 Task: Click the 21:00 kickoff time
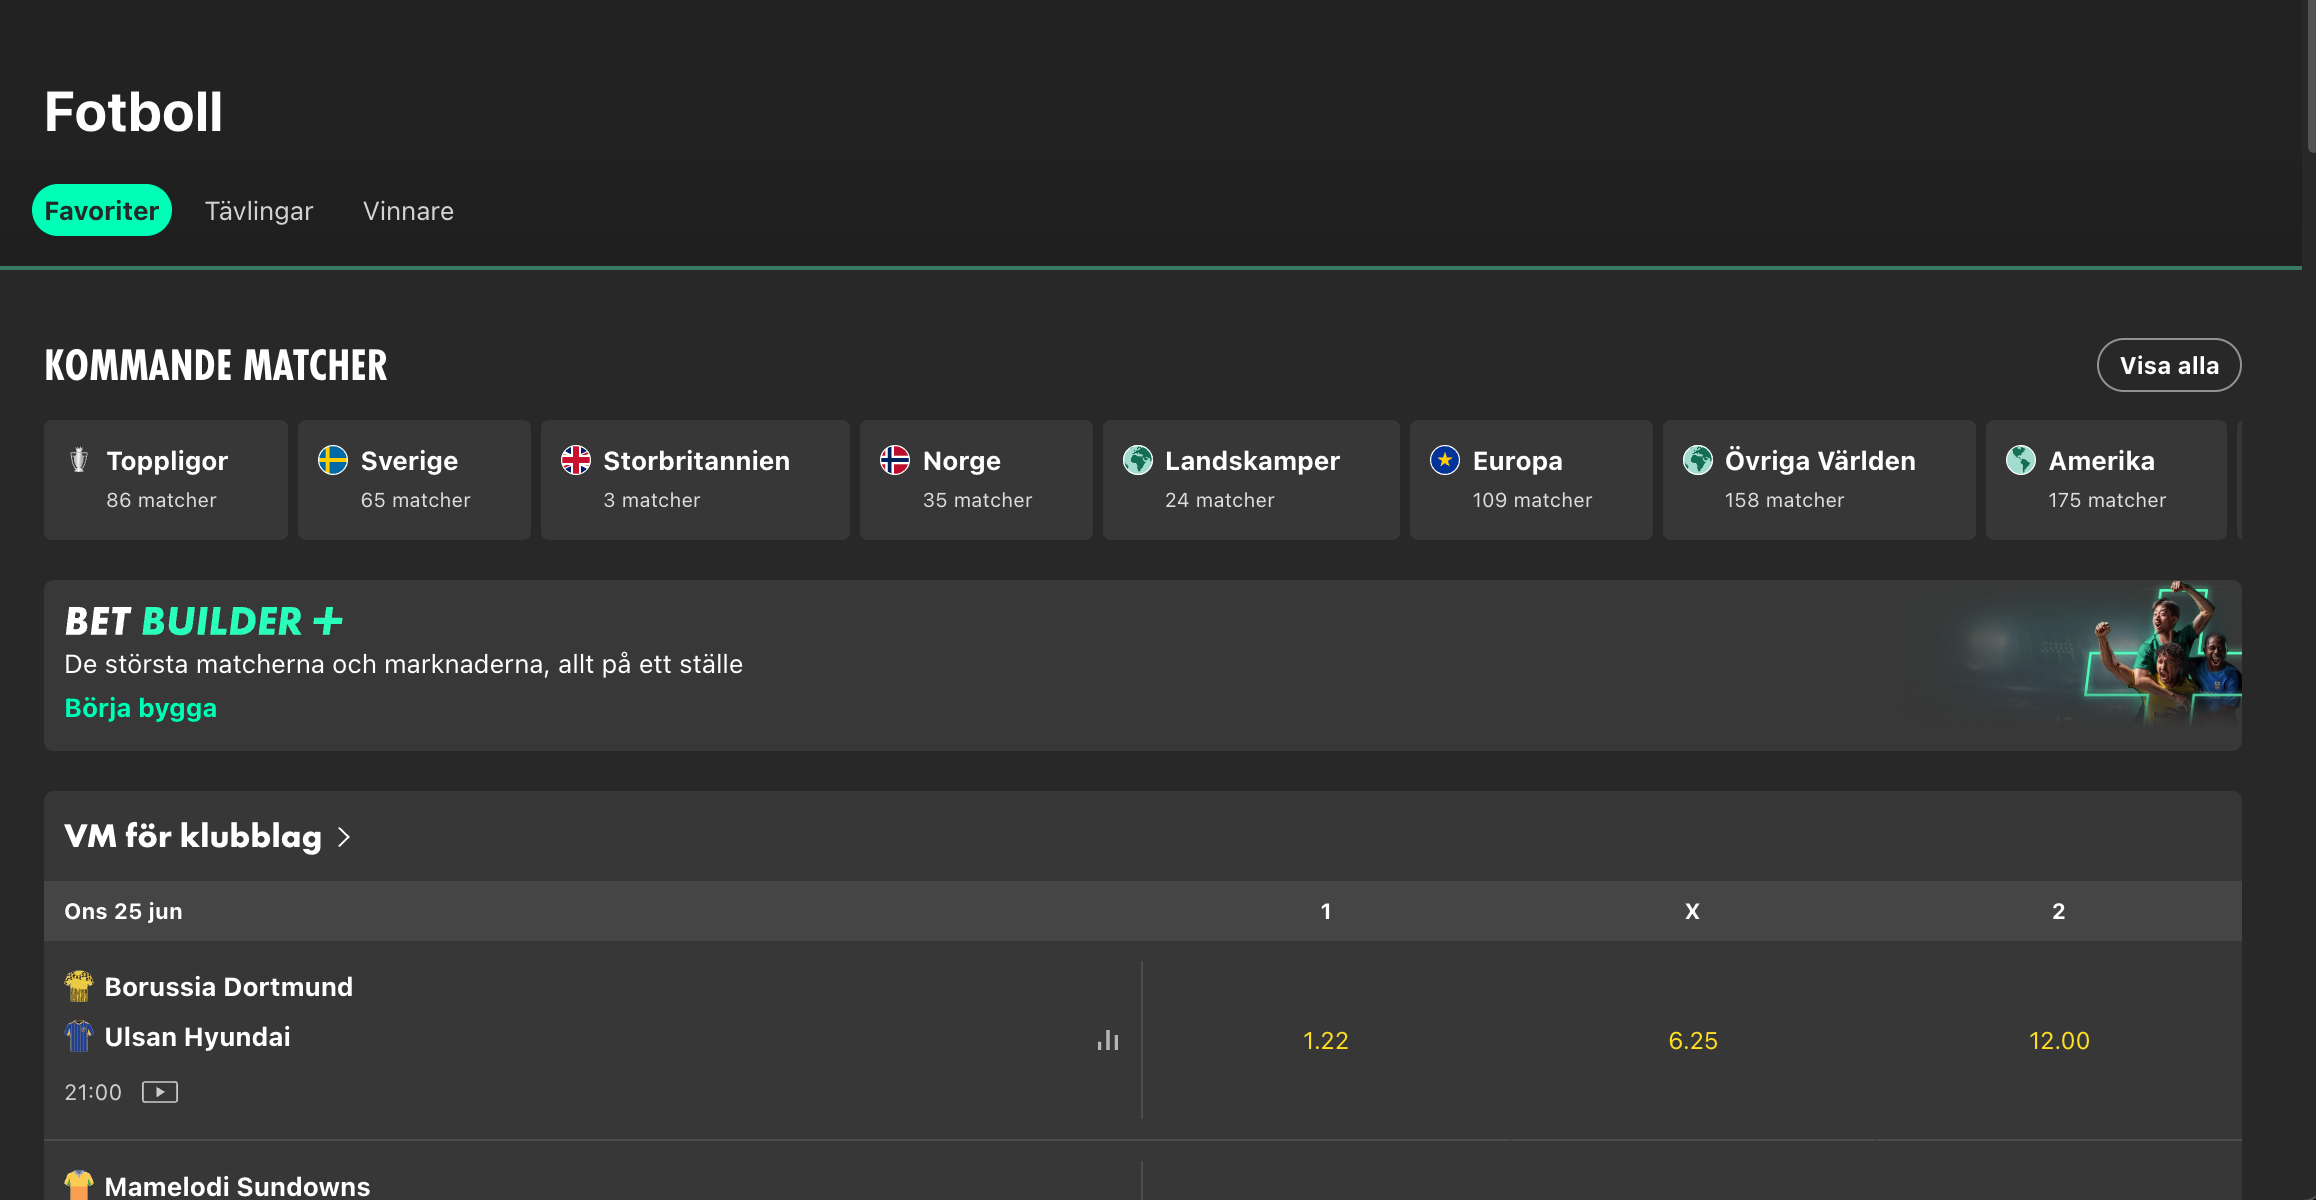coord(93,1092)
